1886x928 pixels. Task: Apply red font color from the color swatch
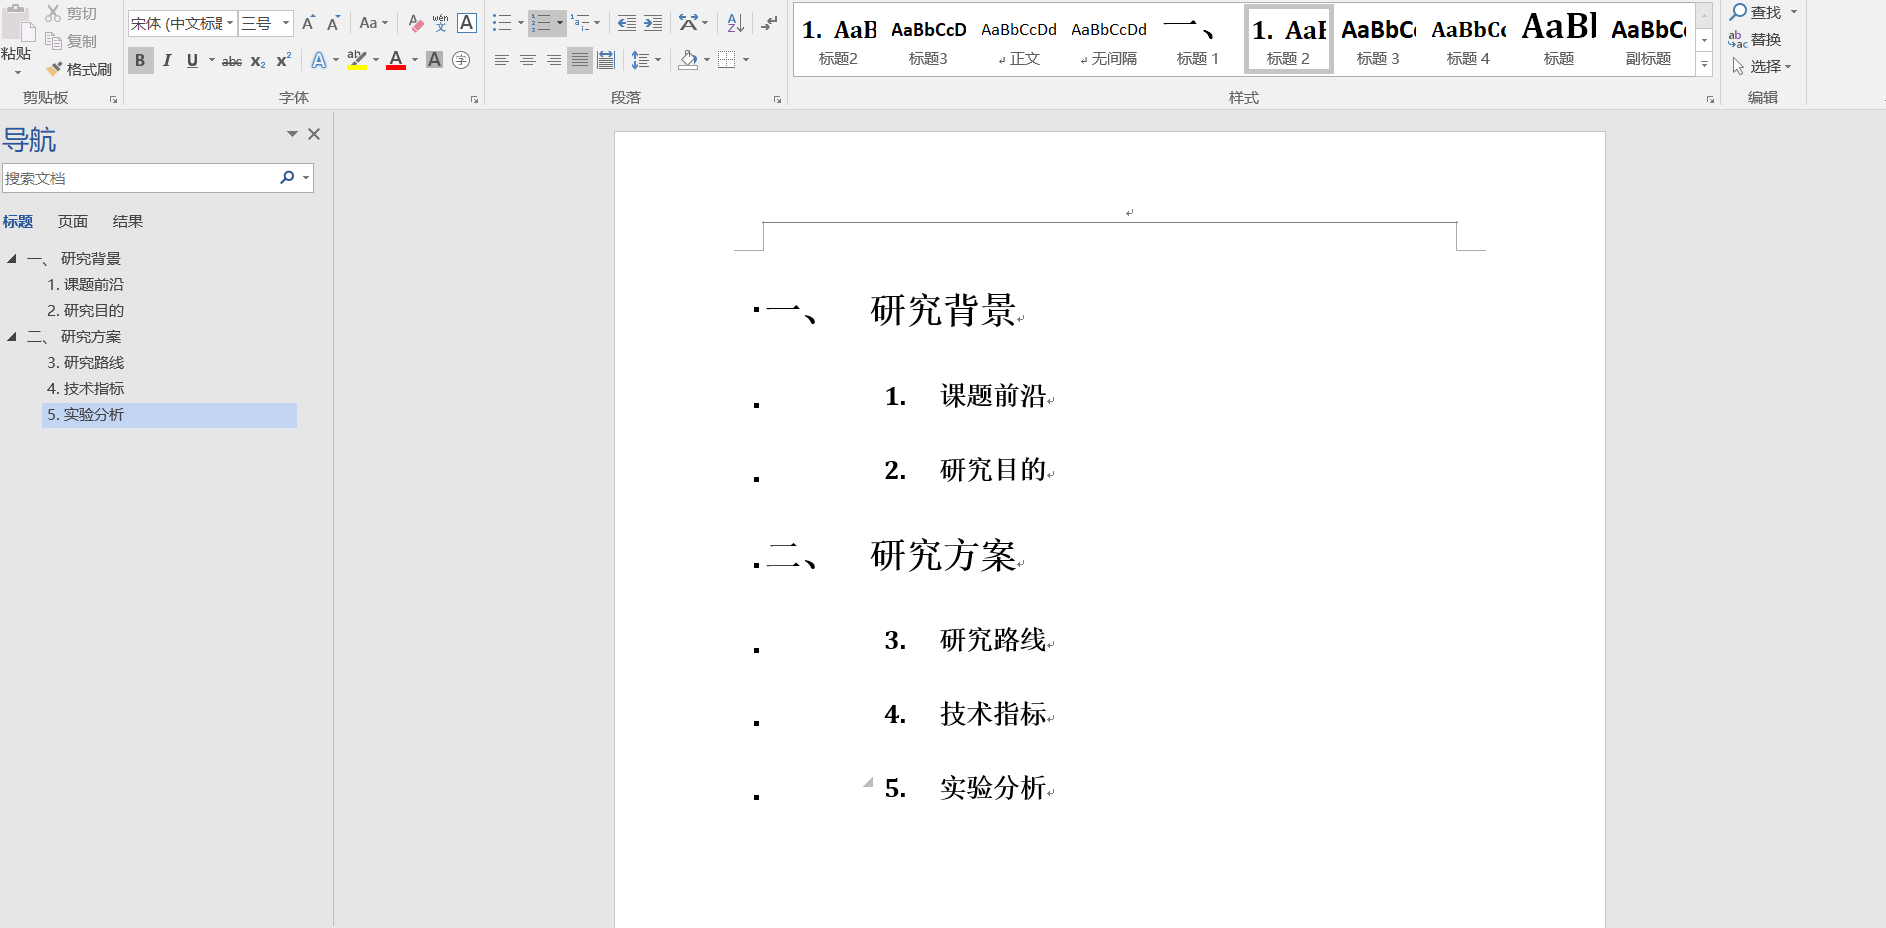[x=396, y=61]
